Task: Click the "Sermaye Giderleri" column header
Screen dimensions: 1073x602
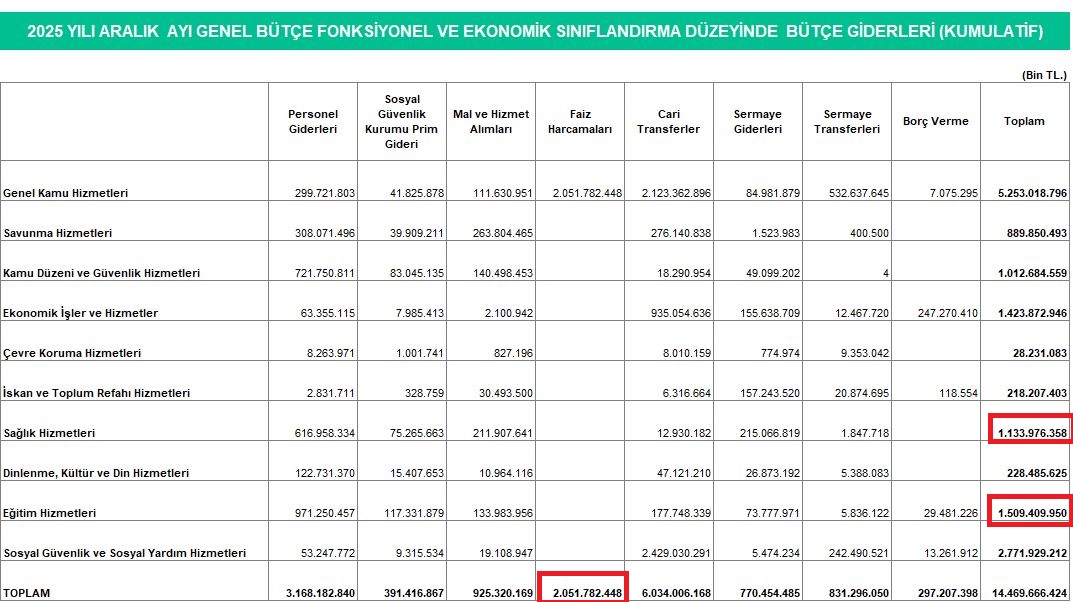Action: click(x=758, y=121)
